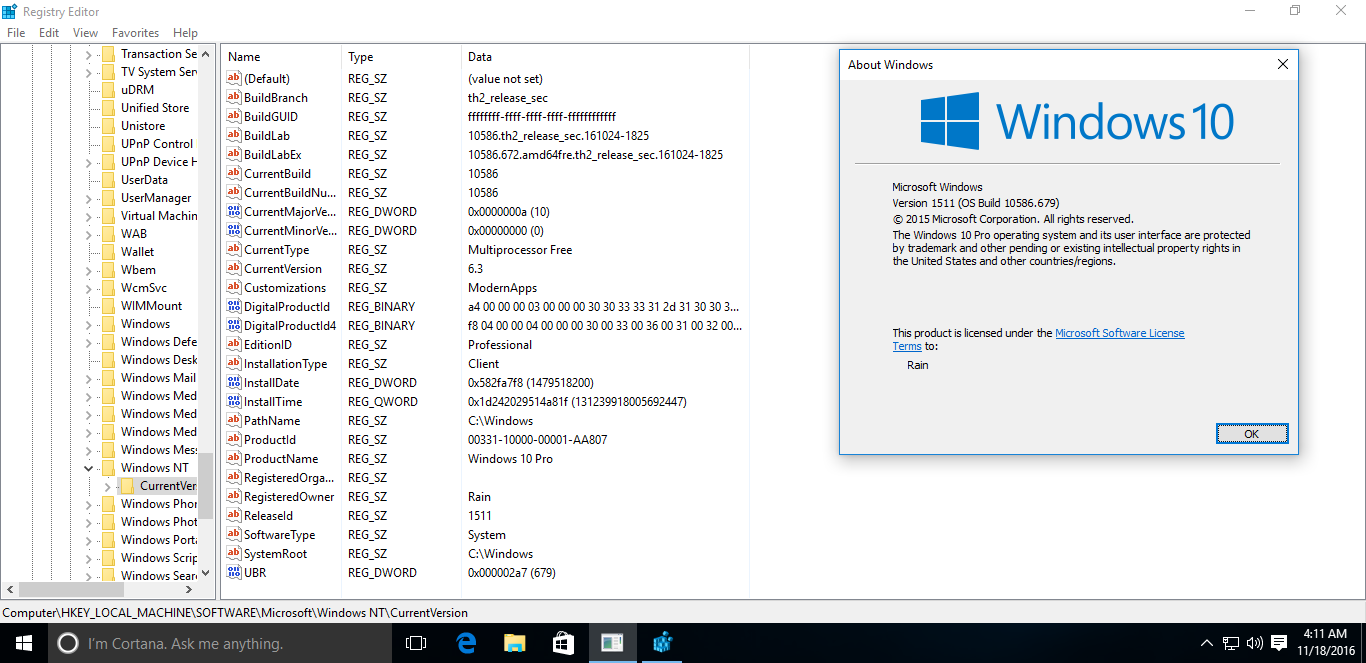Screen dimensions: 1366x663
Task: Click the DigitalProductId4 binary value icon
Action: pyautogui.click(x=234, y=326)
